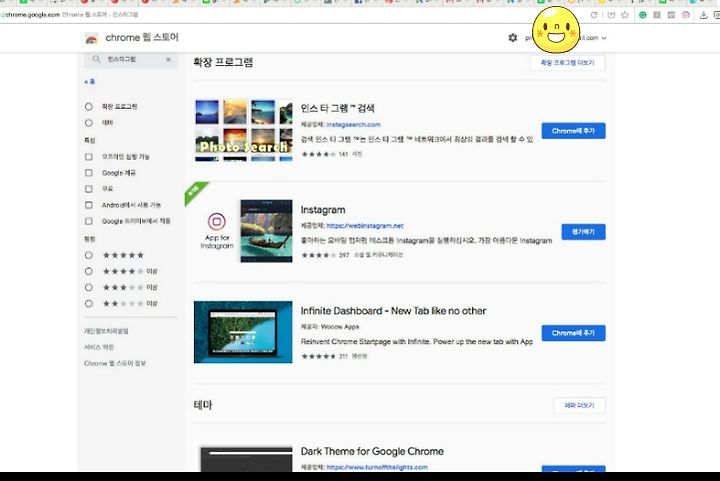Add Infinite Dashboard to Chrome
720x481 pixels.
(573, 333)
